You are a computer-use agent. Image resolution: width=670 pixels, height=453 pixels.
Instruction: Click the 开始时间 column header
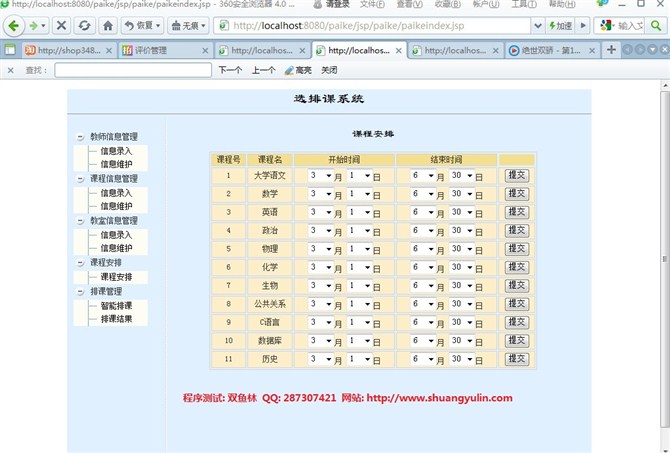344,160
